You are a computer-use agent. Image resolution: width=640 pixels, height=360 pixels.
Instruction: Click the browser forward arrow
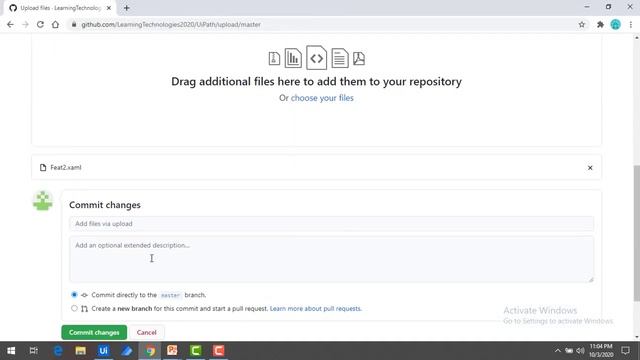click(x=25, y=24)
